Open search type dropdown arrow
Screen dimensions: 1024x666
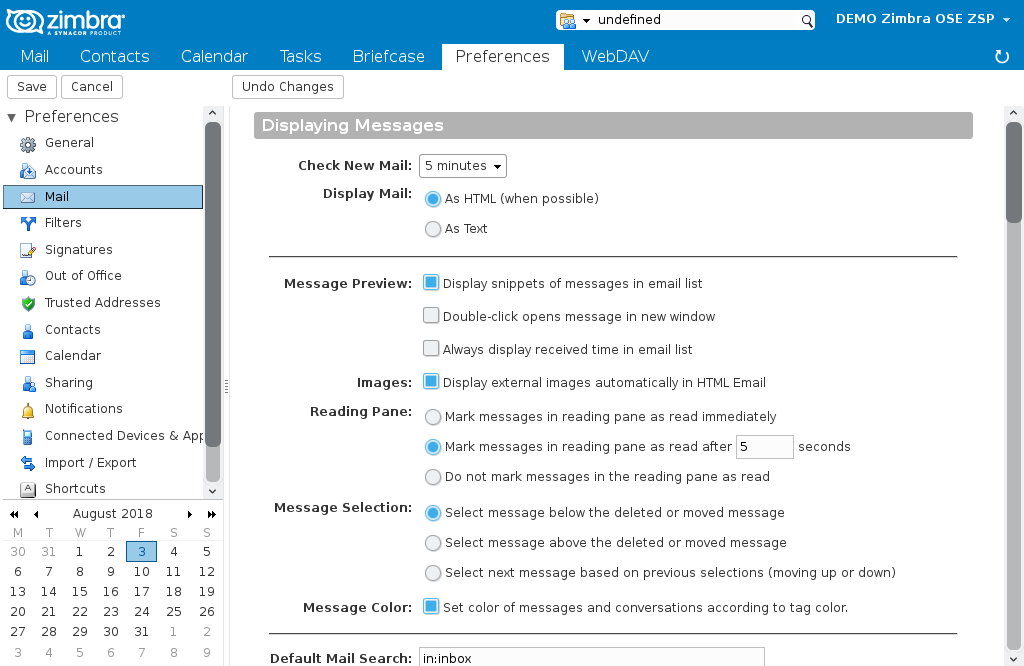(x=586, y=21)
